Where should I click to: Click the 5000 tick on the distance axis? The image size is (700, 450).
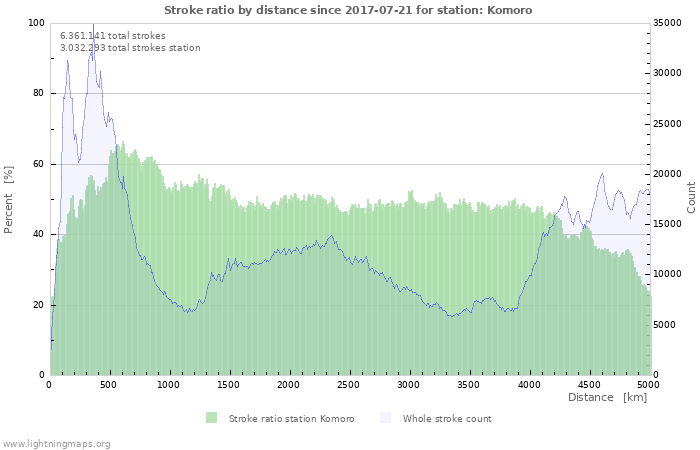648,384
